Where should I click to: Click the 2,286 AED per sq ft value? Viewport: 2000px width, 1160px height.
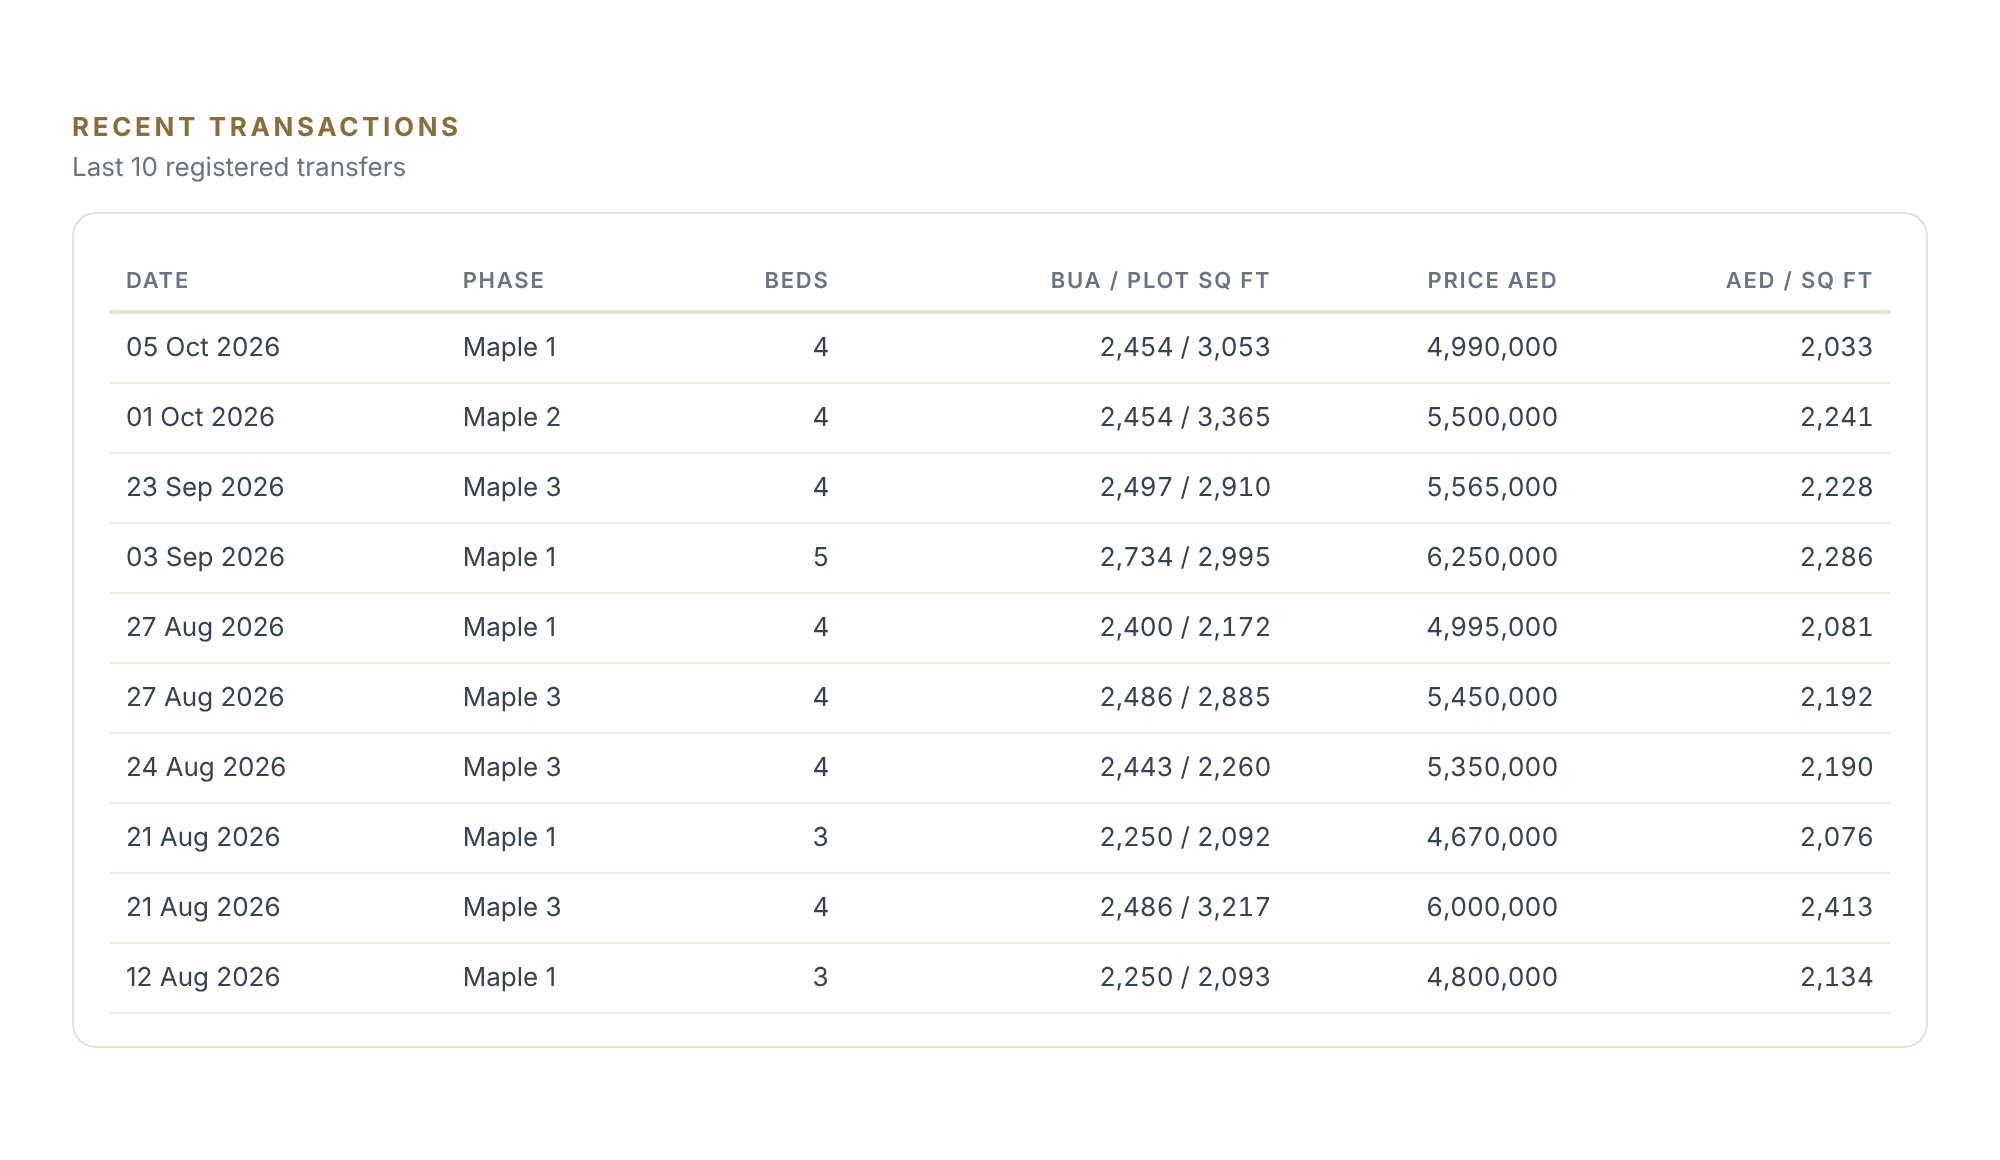point(1837,557)
